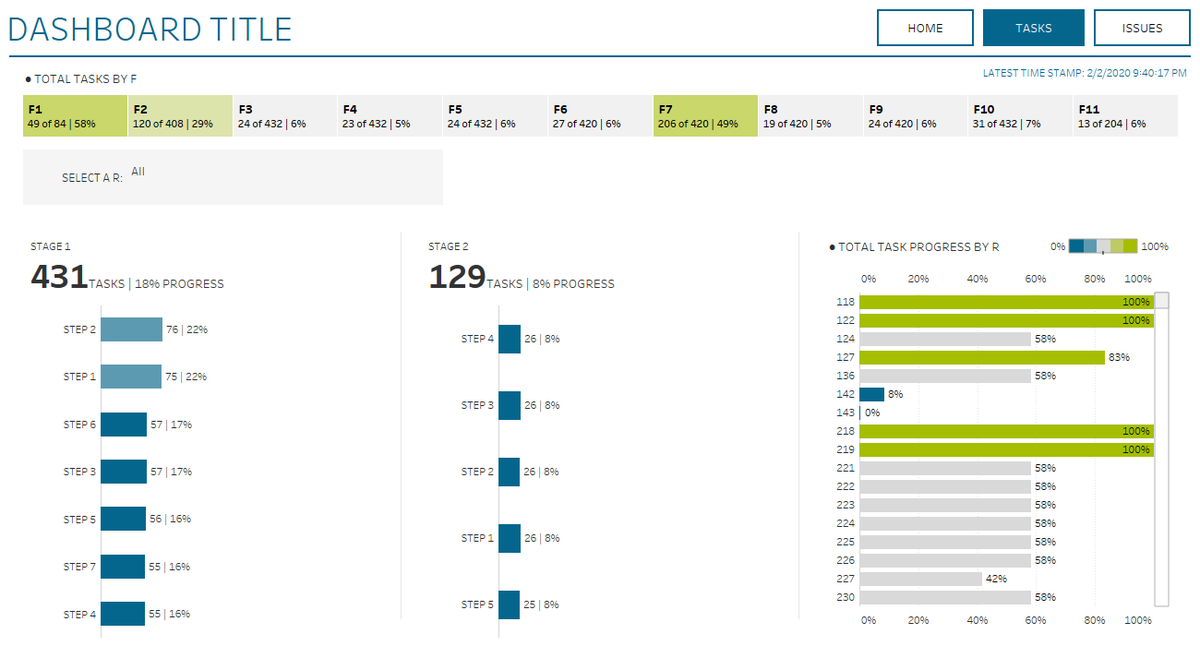
Task: Select the F1 tile 49 of 84
Action: pyautogui.click(x=75, y=116)
